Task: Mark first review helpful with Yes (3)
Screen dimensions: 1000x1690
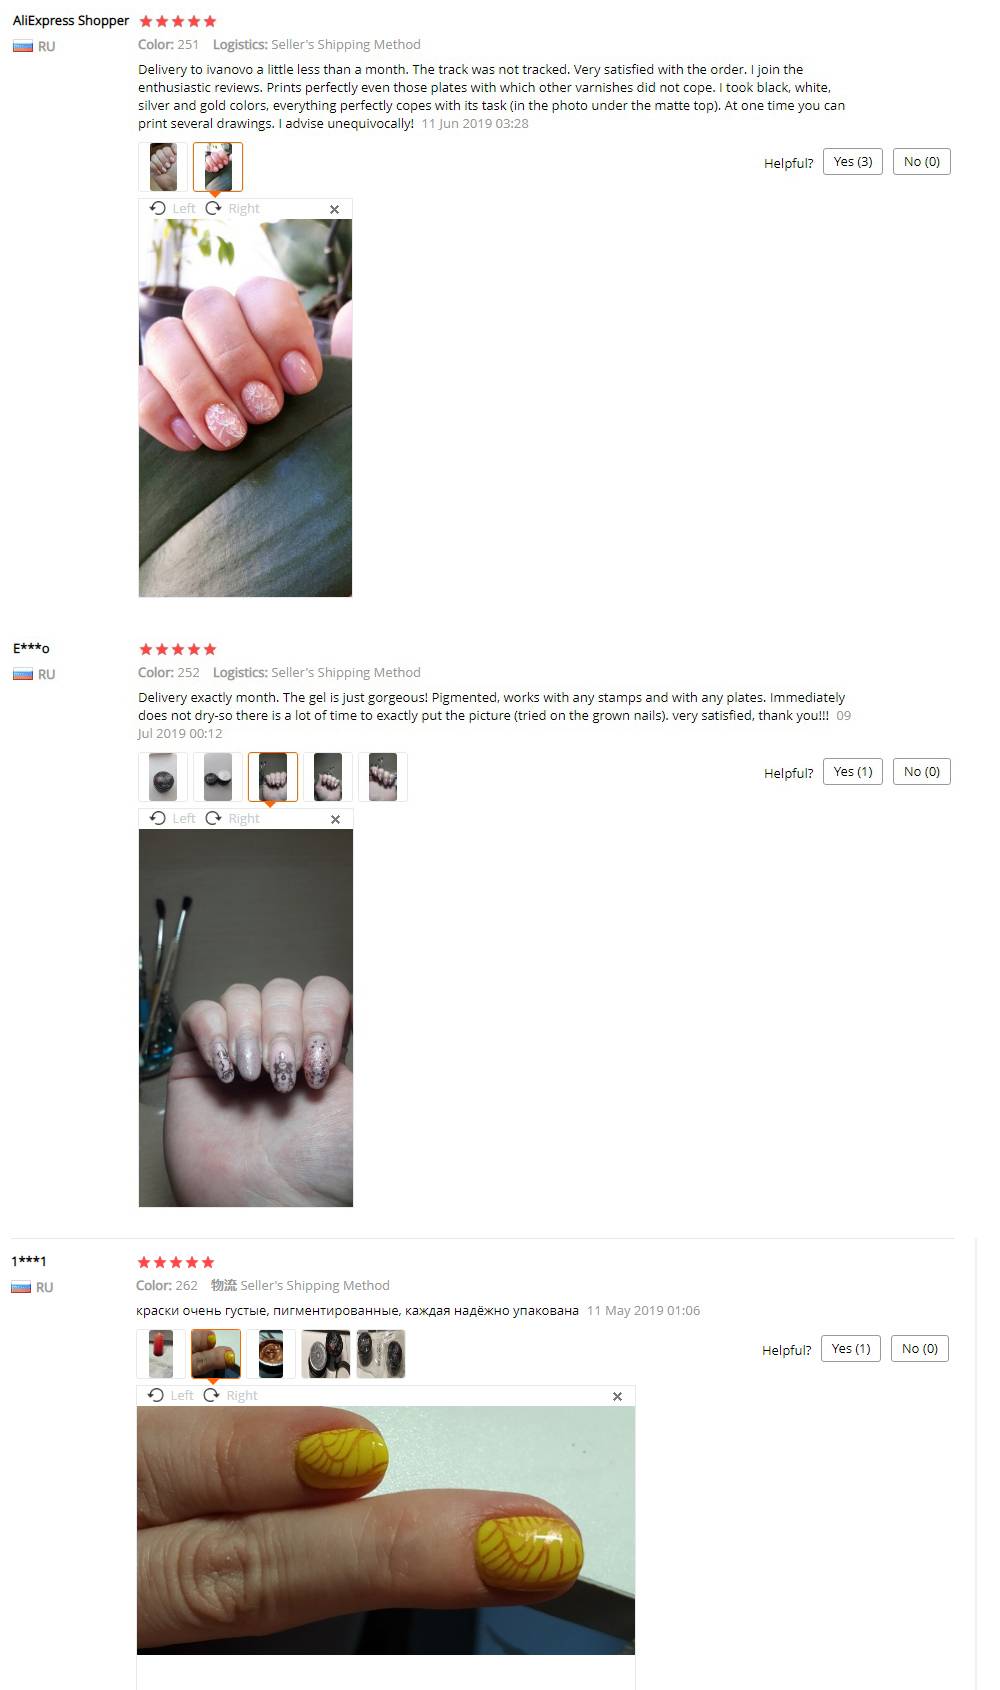Action: pos(853,162)
